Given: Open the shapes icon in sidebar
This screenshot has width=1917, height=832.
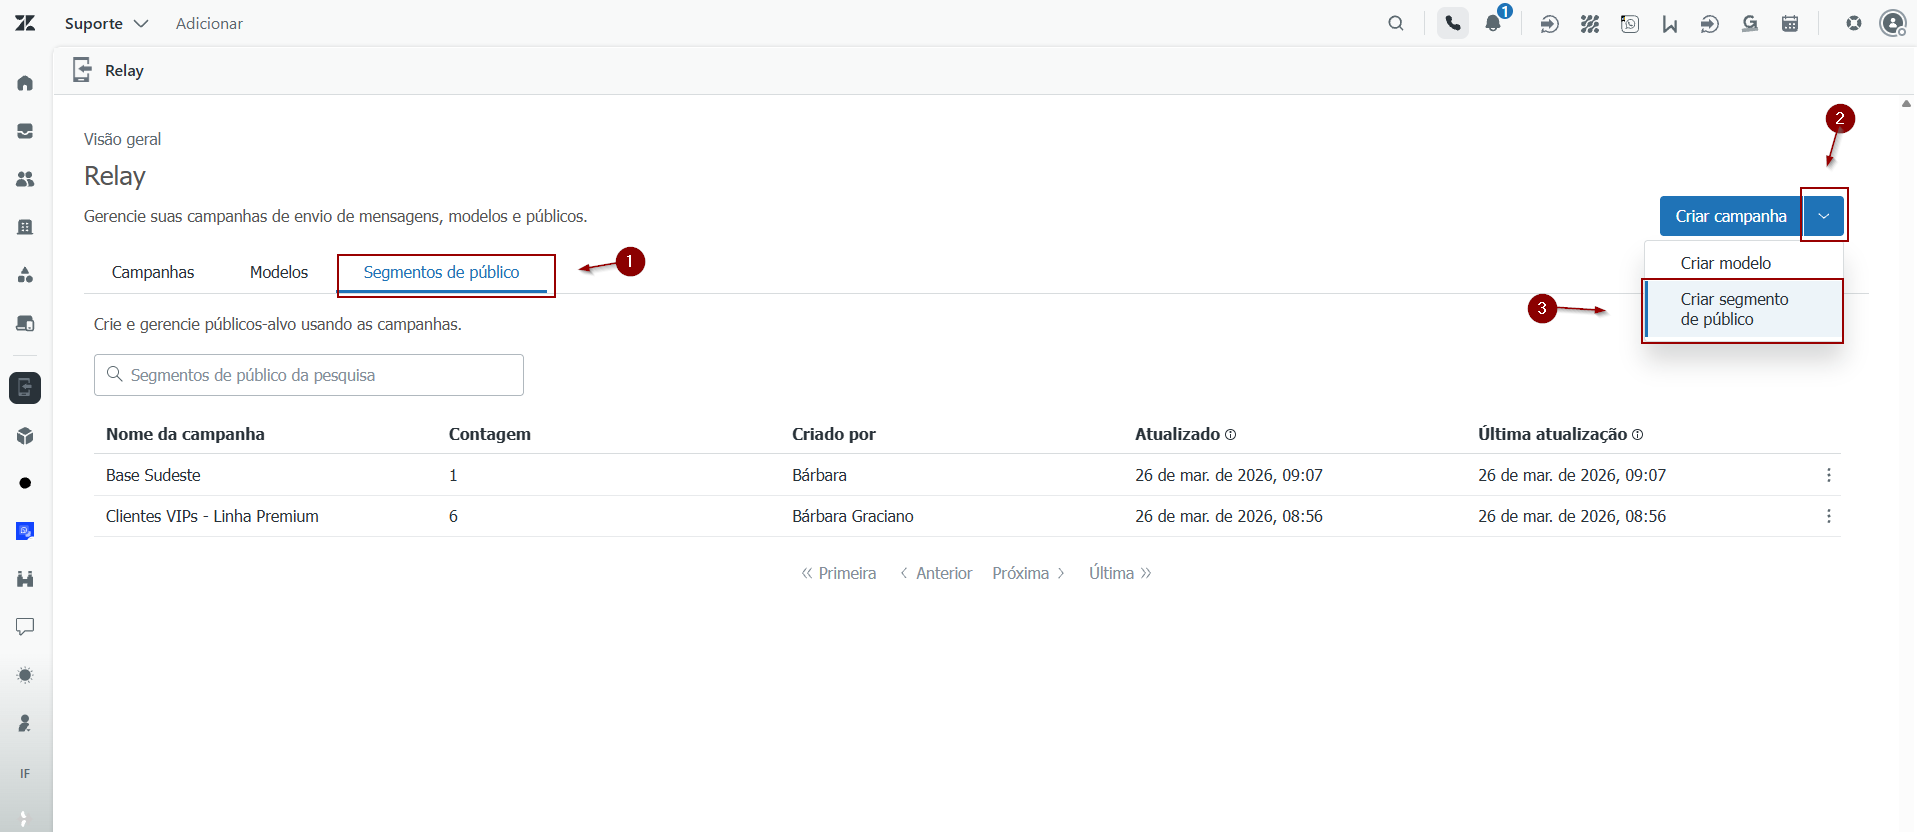Looking at the screenshot, I should (x=25, y=275).
